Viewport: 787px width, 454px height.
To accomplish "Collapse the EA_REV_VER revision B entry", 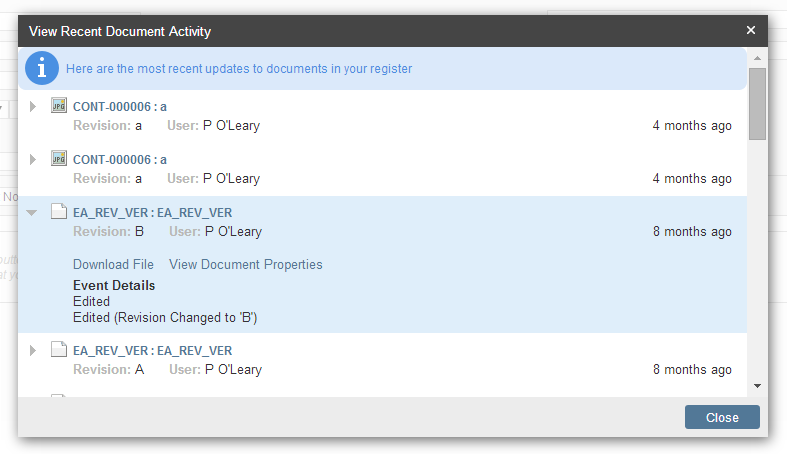I will (x=32, y=212).
